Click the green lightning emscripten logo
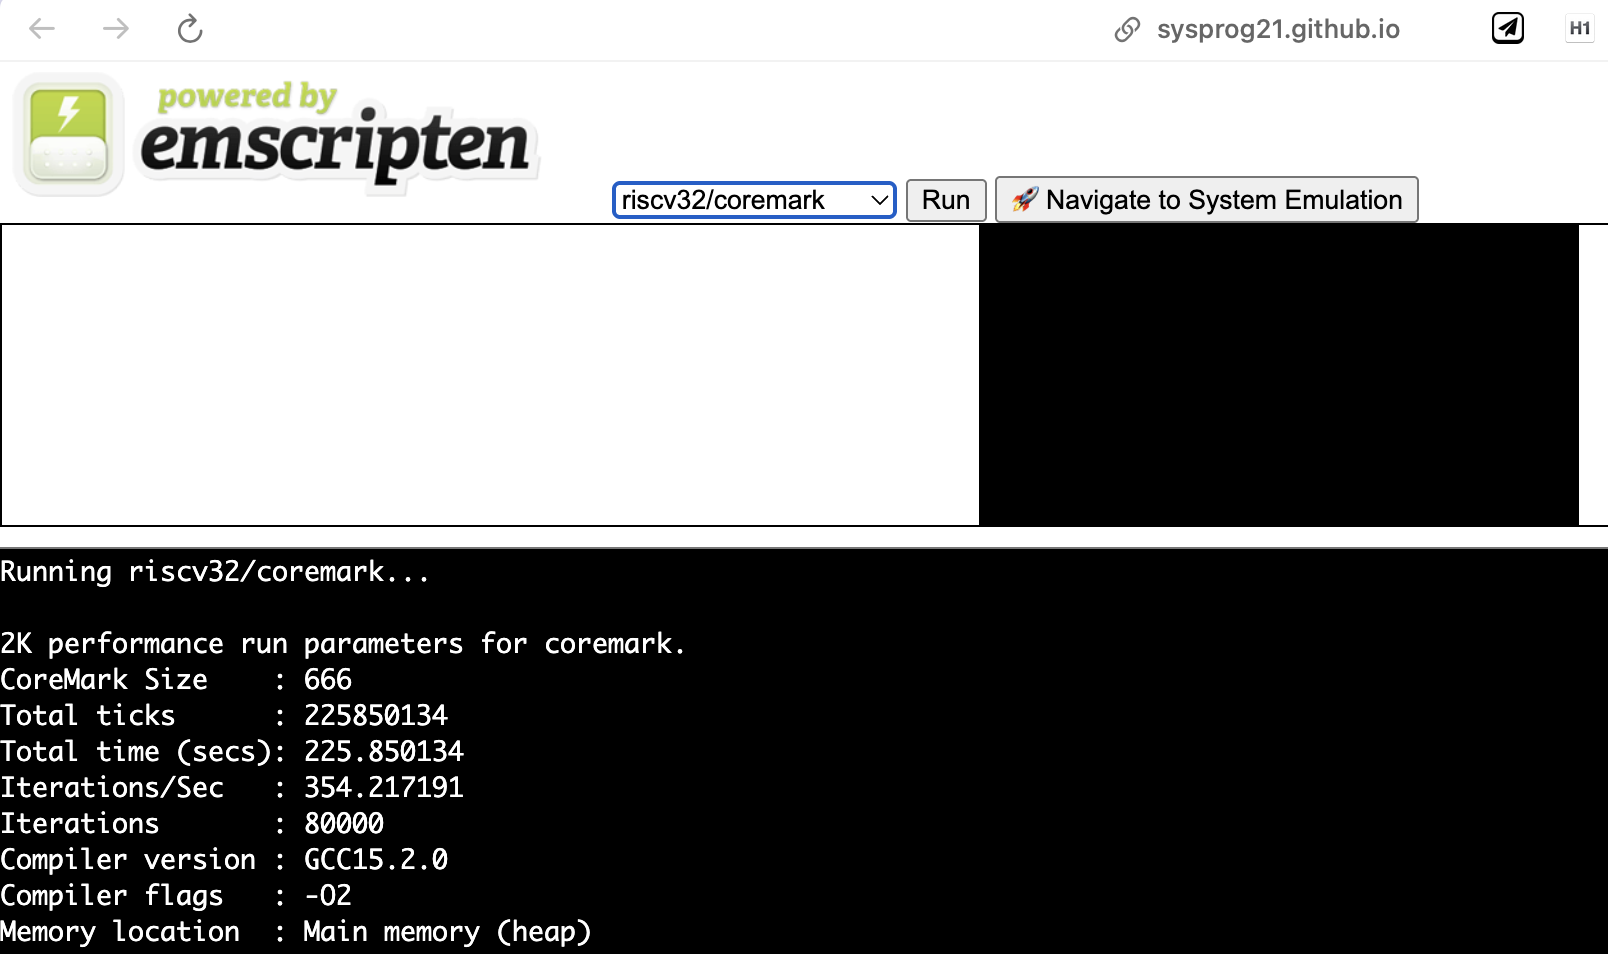The height and width of the screenshot is (954, 1608). [68, 134]
